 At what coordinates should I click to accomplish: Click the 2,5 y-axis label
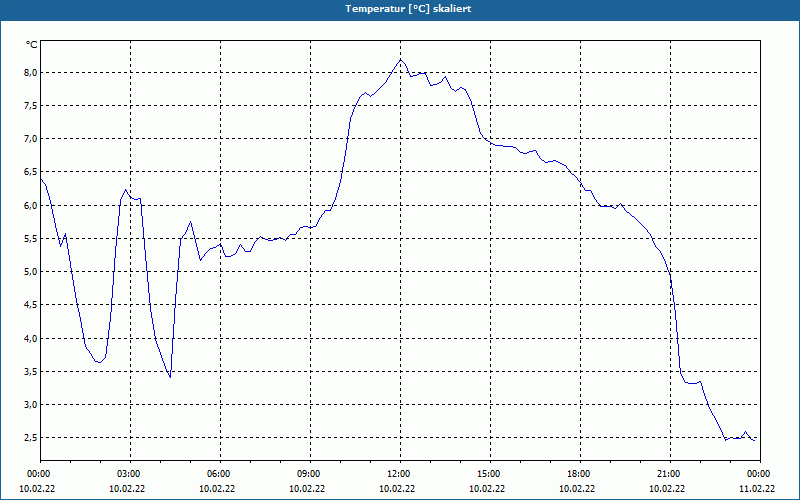(32, 438)
